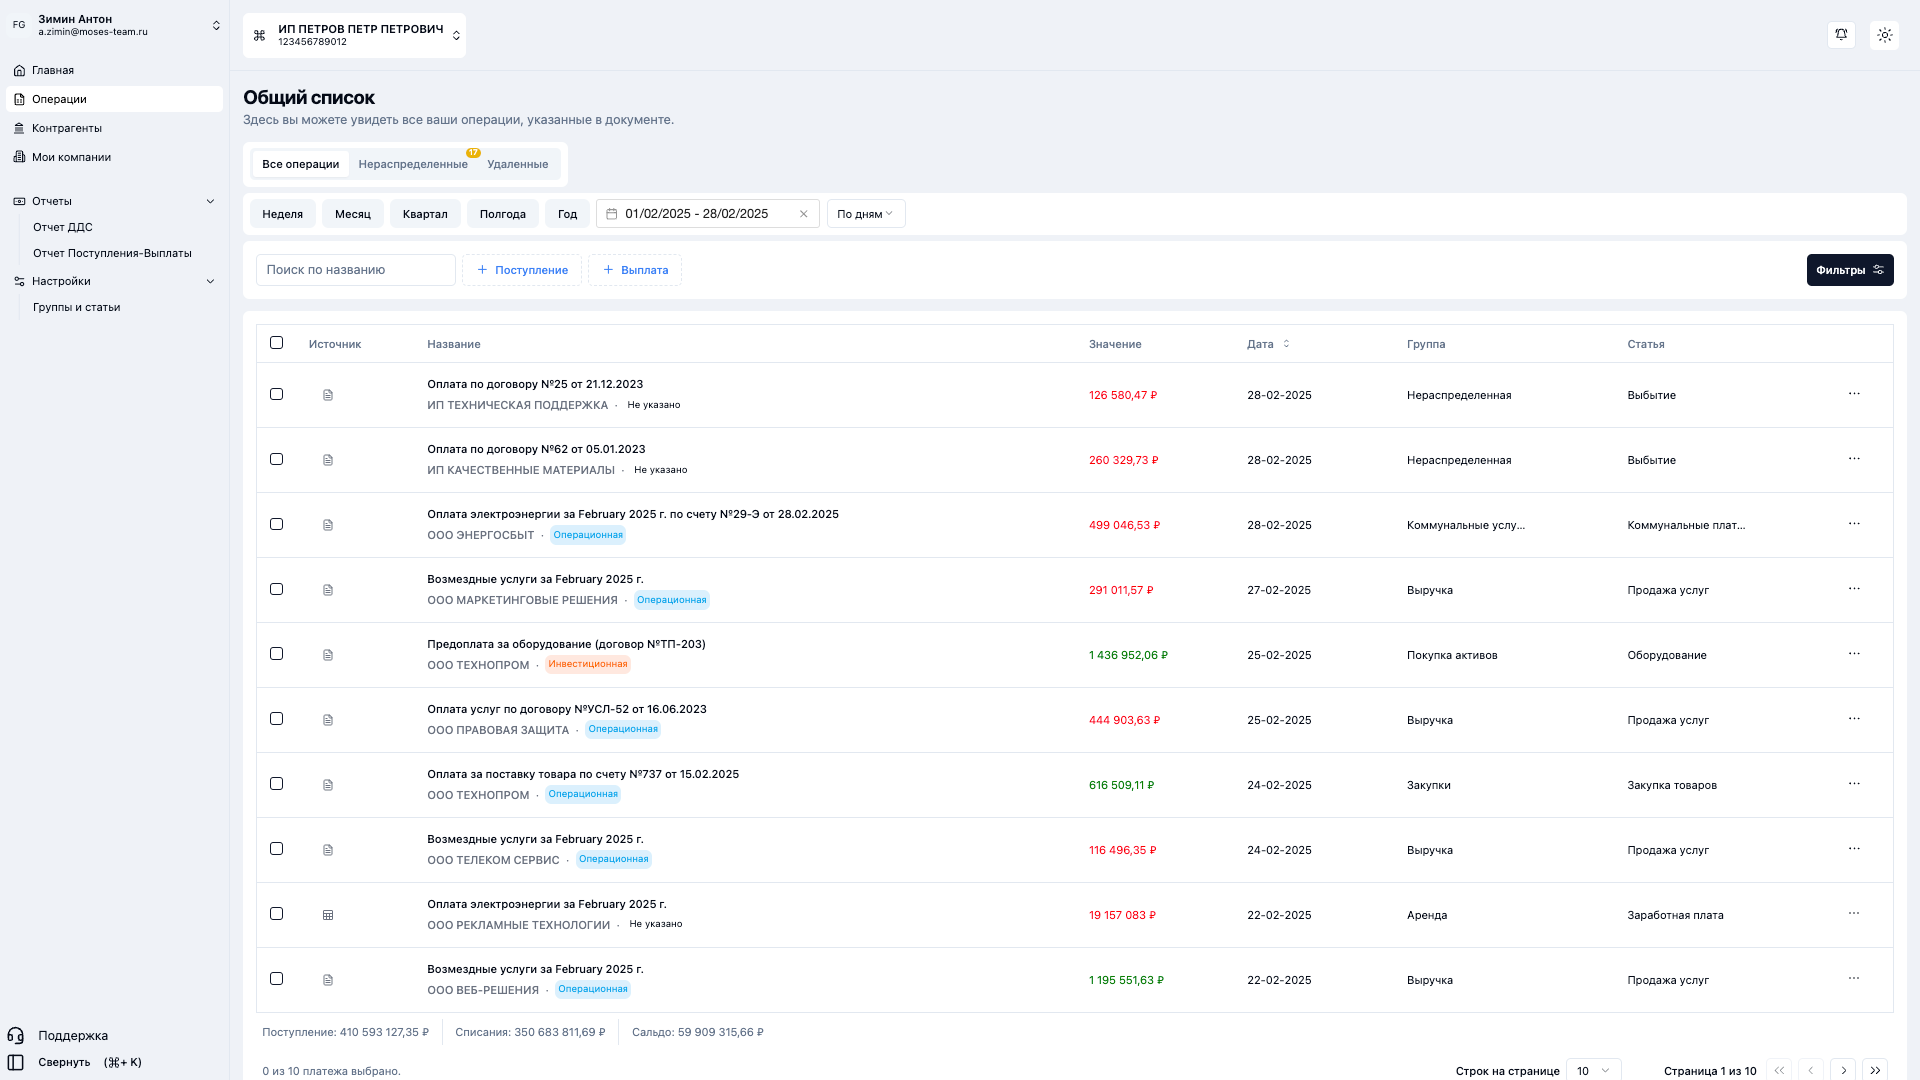Click source icon for ООО ЭНЕРГОСБЫТ row

coord(328,525)
